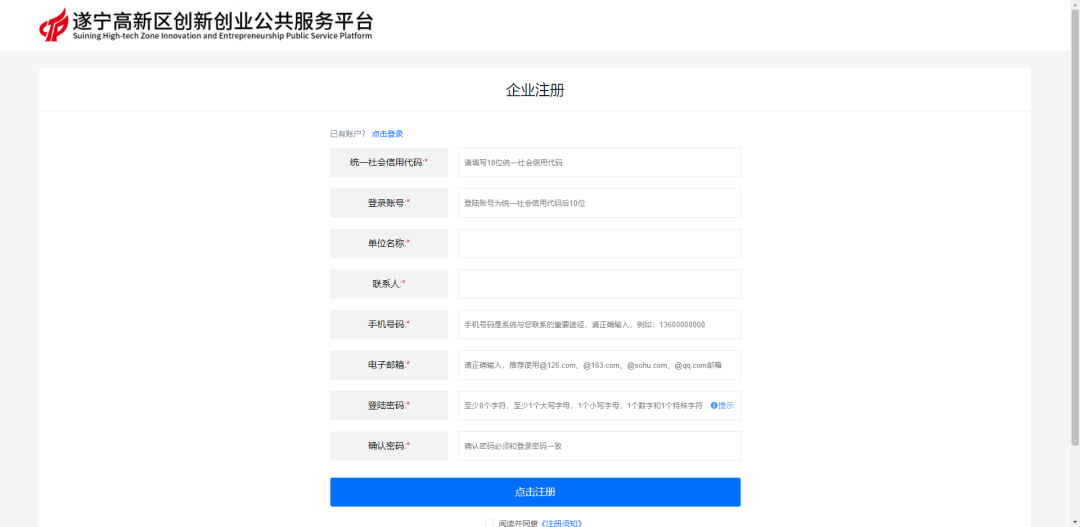Click the 手机号码 field label
This screenshot has height=527, width=1080.
pyautogui.click(x=388, y=325)
